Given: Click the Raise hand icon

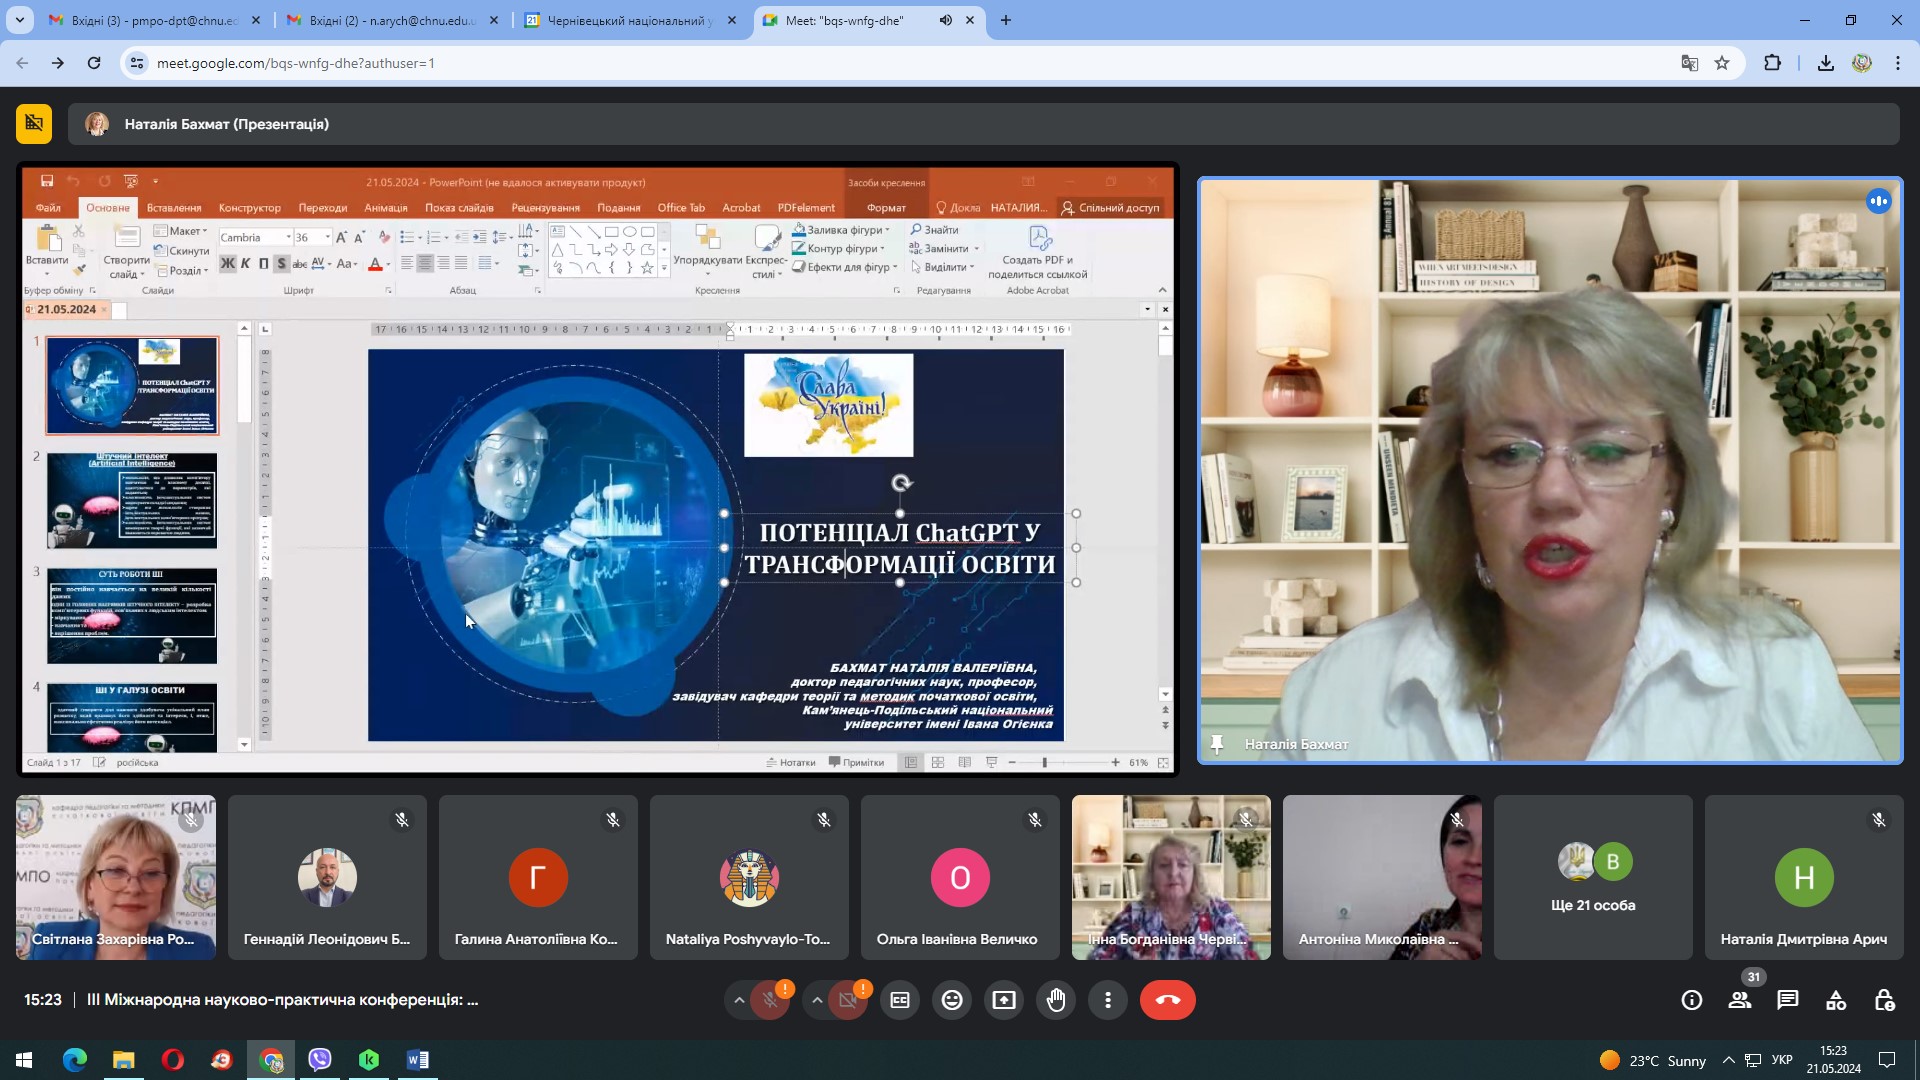Looking at the screenshot, I should (1056, 1000).
